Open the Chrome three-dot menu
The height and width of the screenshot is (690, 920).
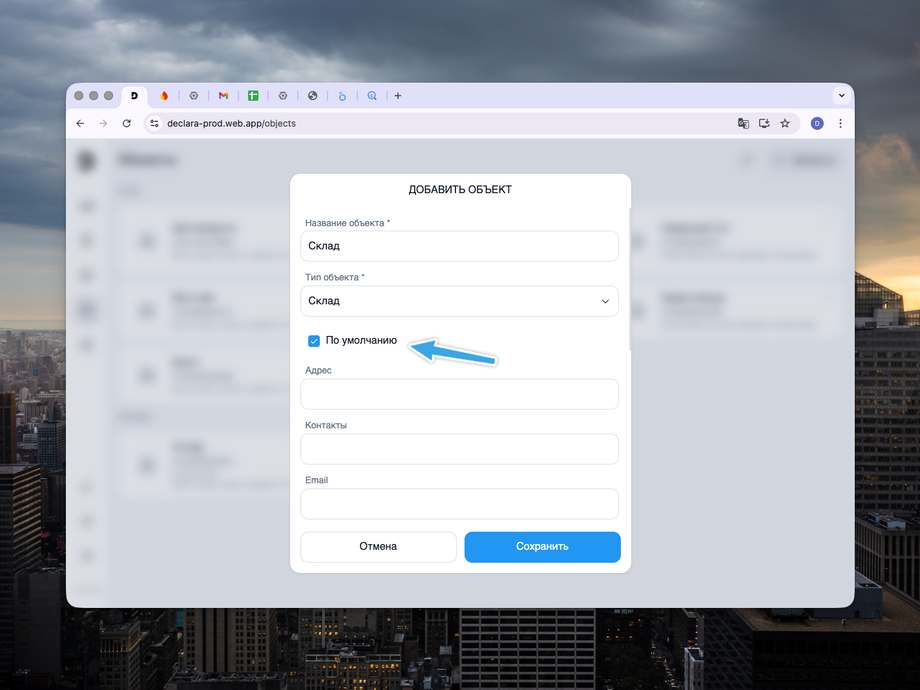point(840,123)
